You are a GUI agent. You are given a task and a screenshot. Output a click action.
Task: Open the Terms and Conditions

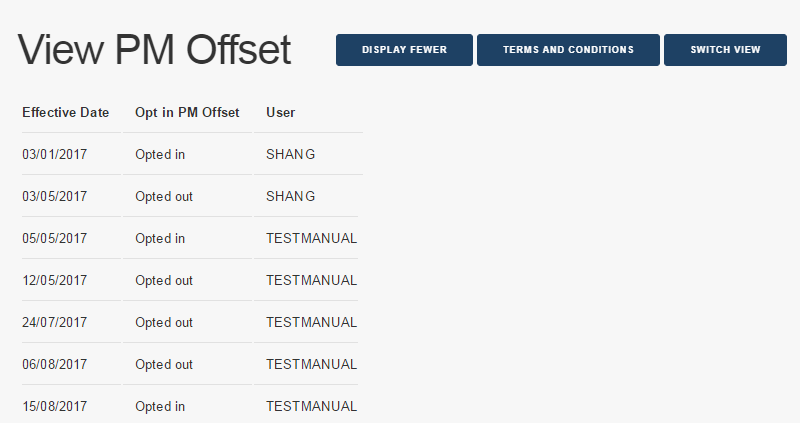coord(568,50)
